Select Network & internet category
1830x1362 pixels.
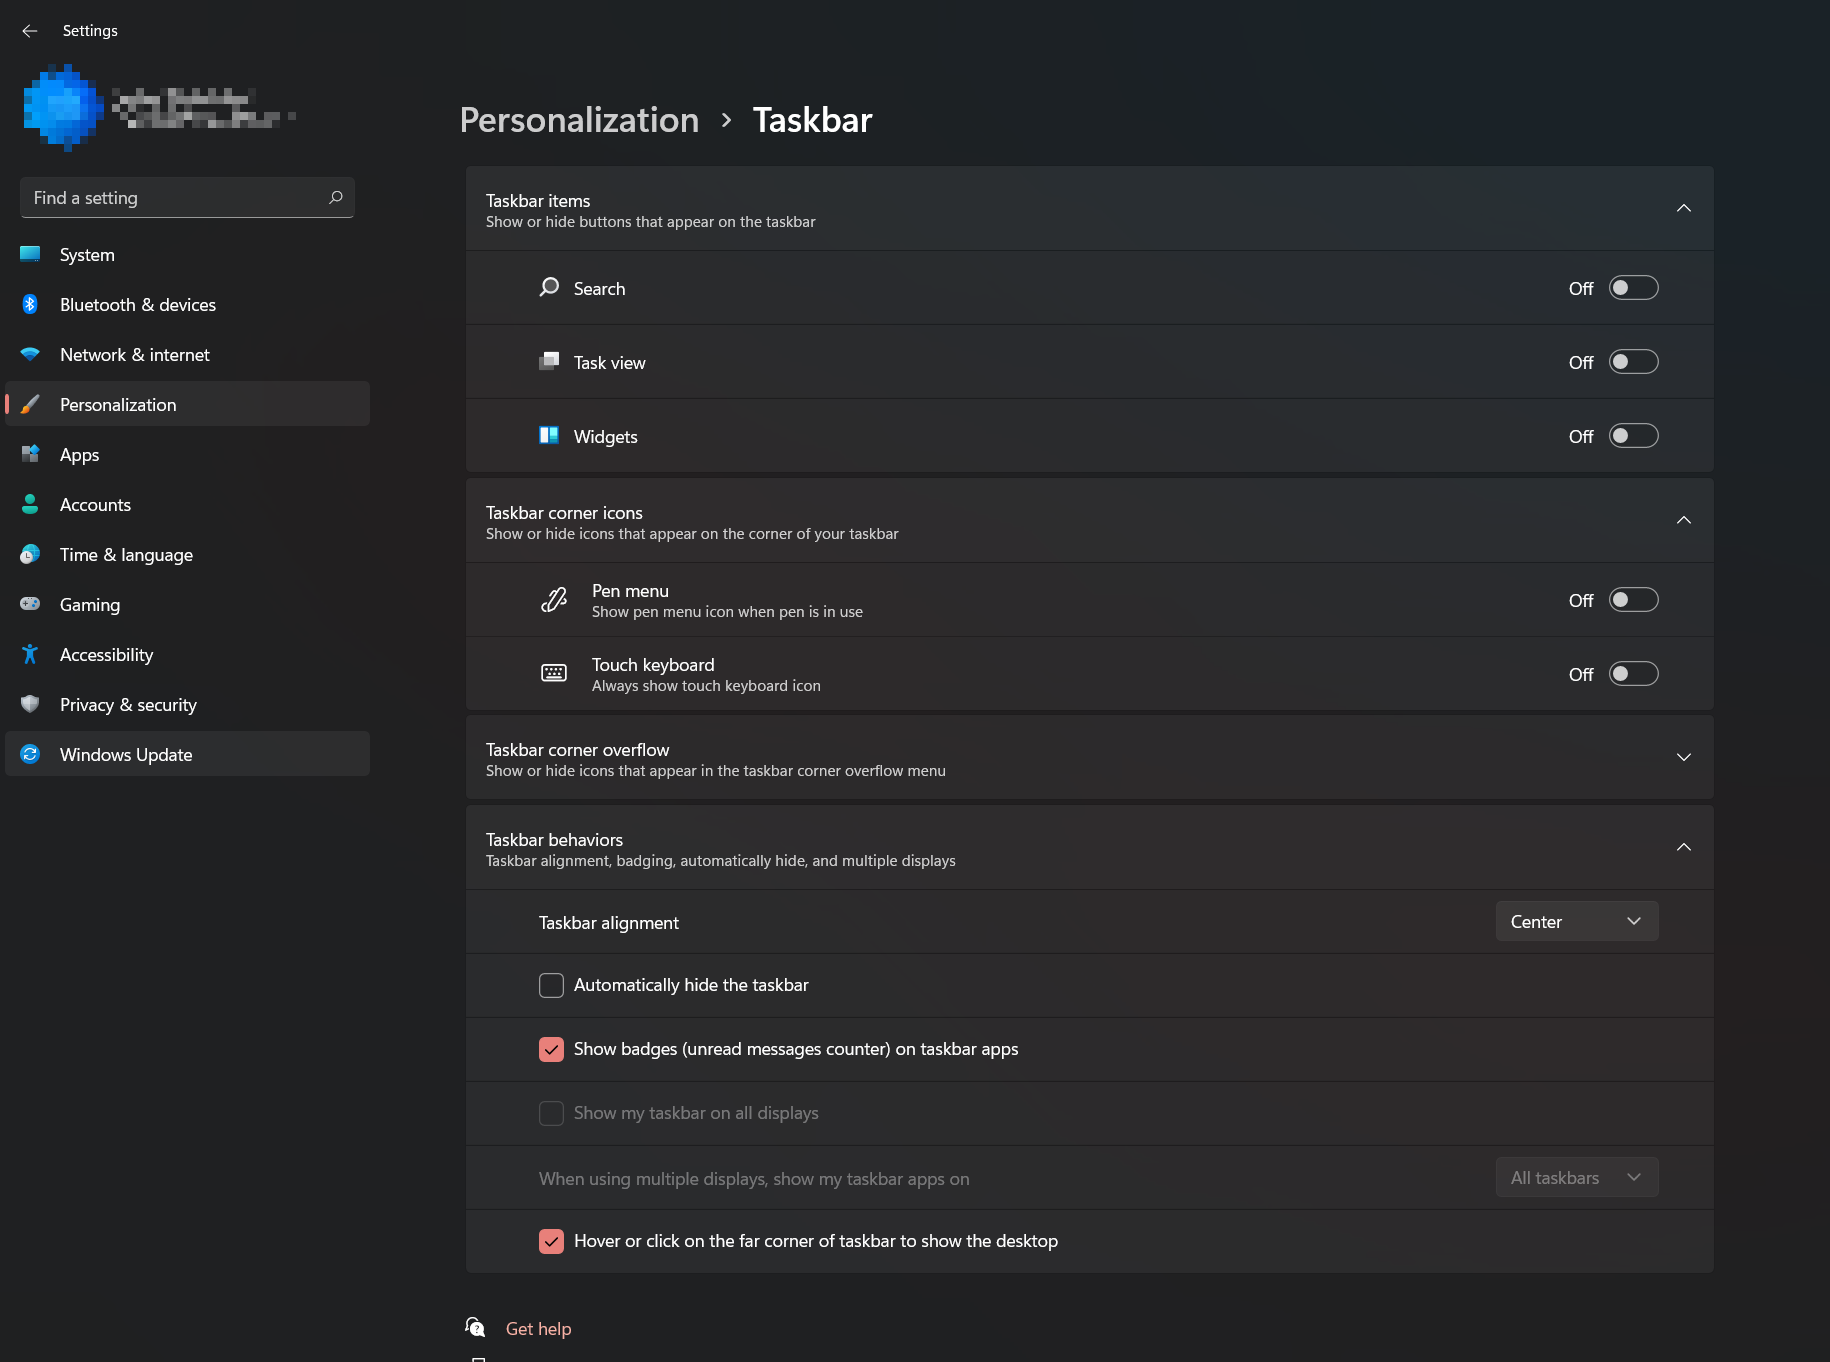coord(187,354)
